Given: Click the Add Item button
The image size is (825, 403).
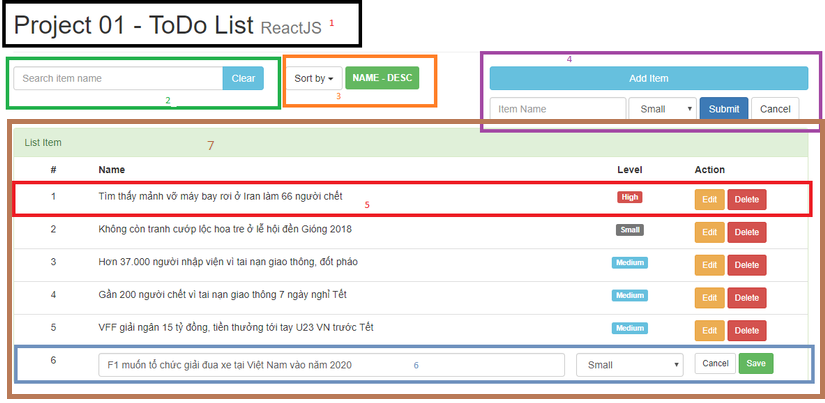Looking at the screenshot, I should (x=649, y=78).
